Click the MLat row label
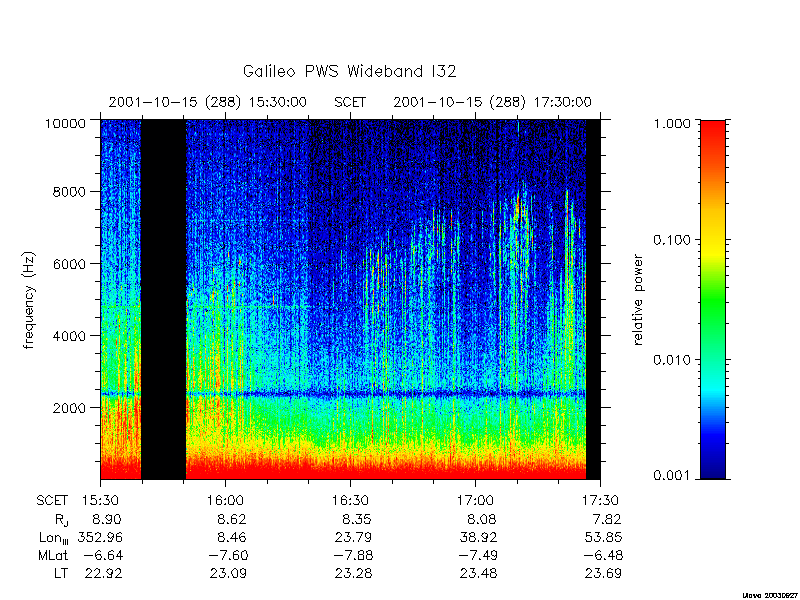Image resolution: width=800 pixels, height=600 pixels. (53, 555)
